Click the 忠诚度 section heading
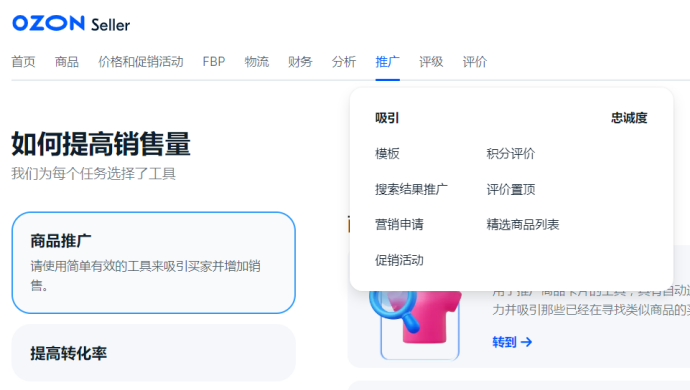 (629, 118)
